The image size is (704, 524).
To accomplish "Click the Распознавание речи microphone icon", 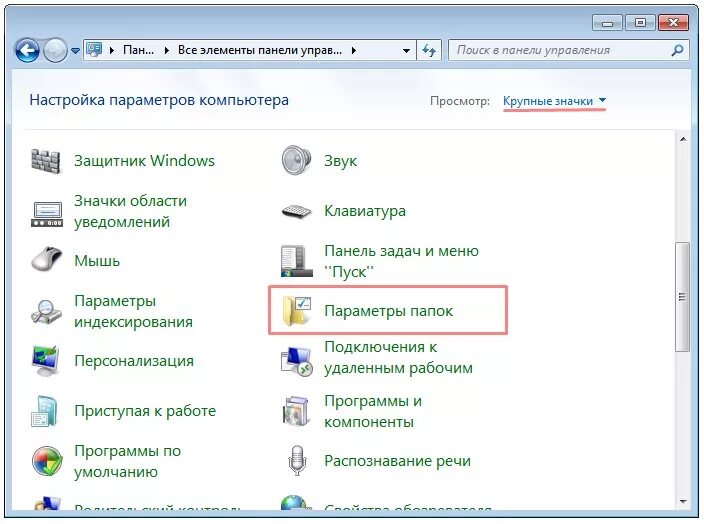I will click(297, 461).
